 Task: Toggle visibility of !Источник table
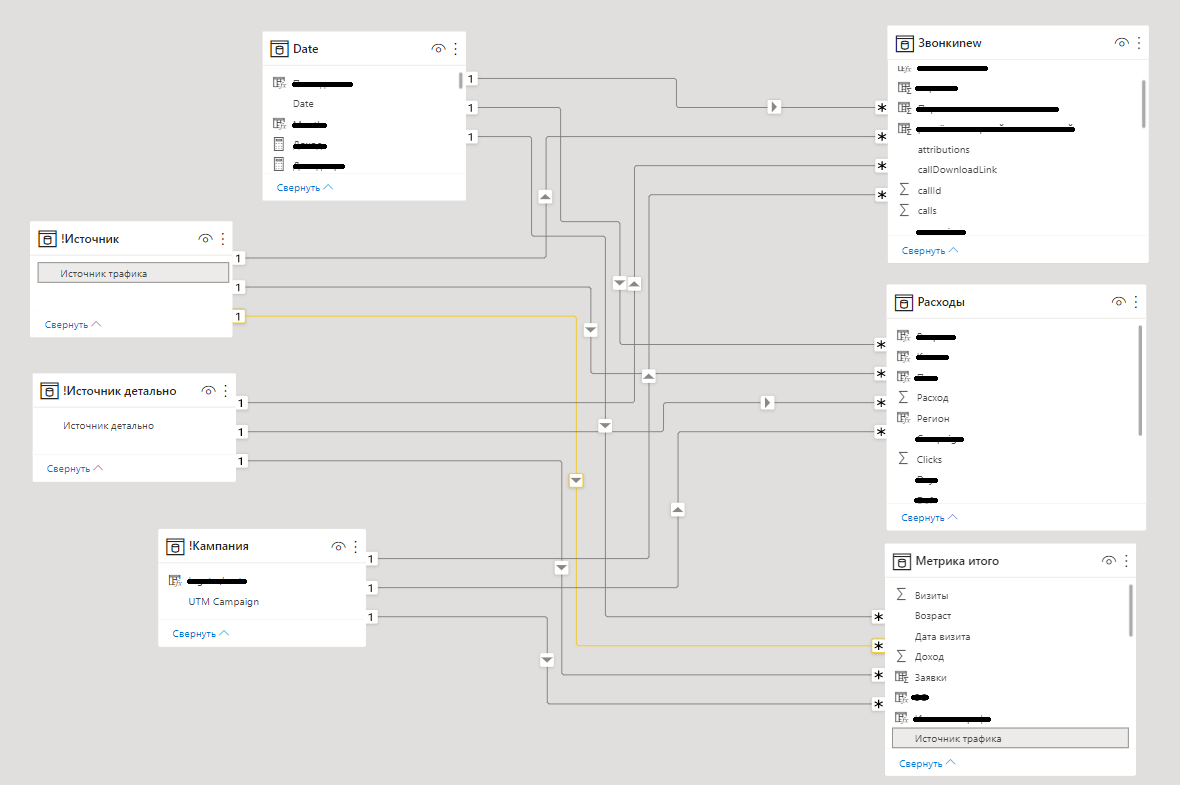[x=205, y=239]
